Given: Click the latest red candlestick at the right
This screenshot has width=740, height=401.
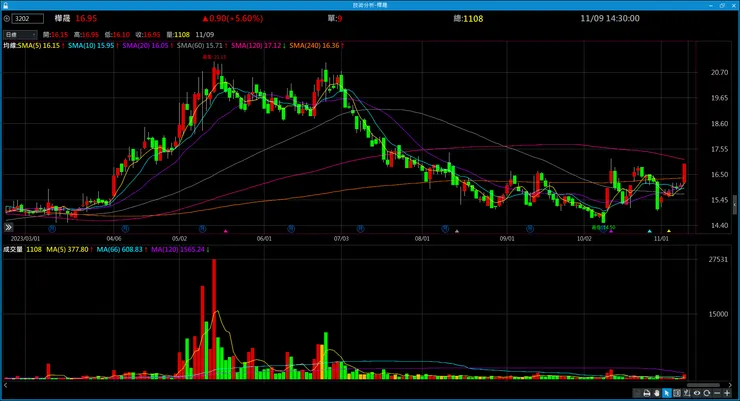Looking at the screenshot, I should pos(684,173).
